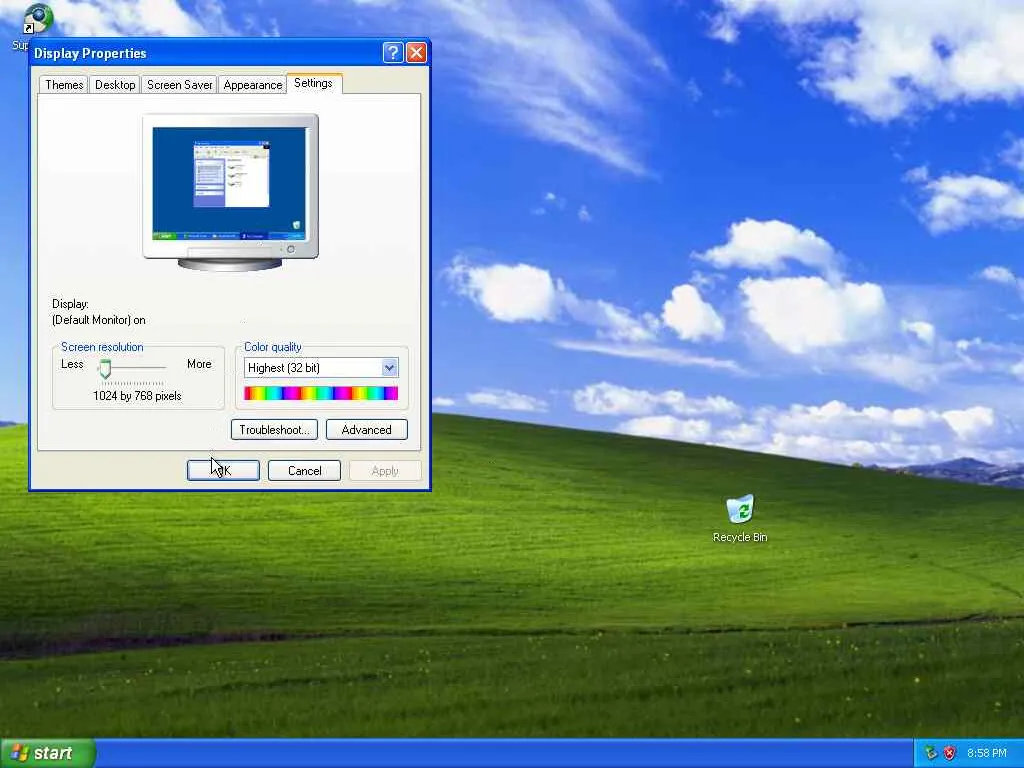Viewport: 1024px width, 768px height.
Task: Click the Display Properties help question mark
Action: [x=392, y=53]
